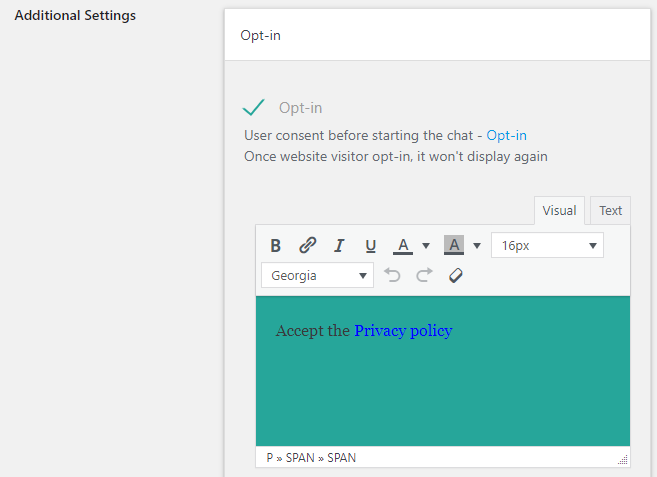Toggle underline formatting
The width and height of the screenshot is (657, 477).
point(370,246)
